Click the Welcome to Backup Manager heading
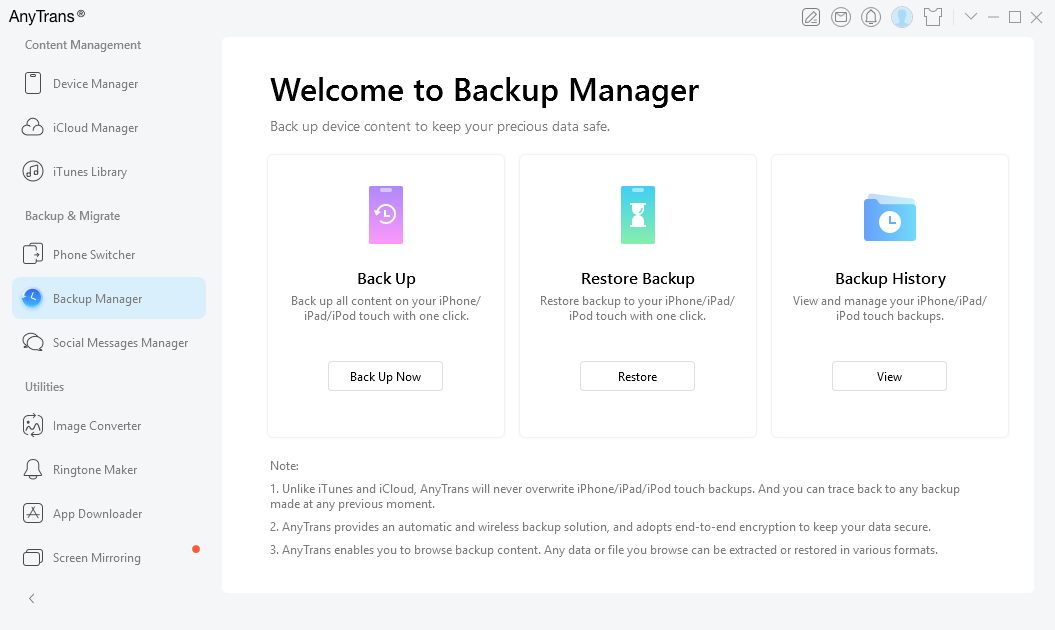 coord(484,90)
